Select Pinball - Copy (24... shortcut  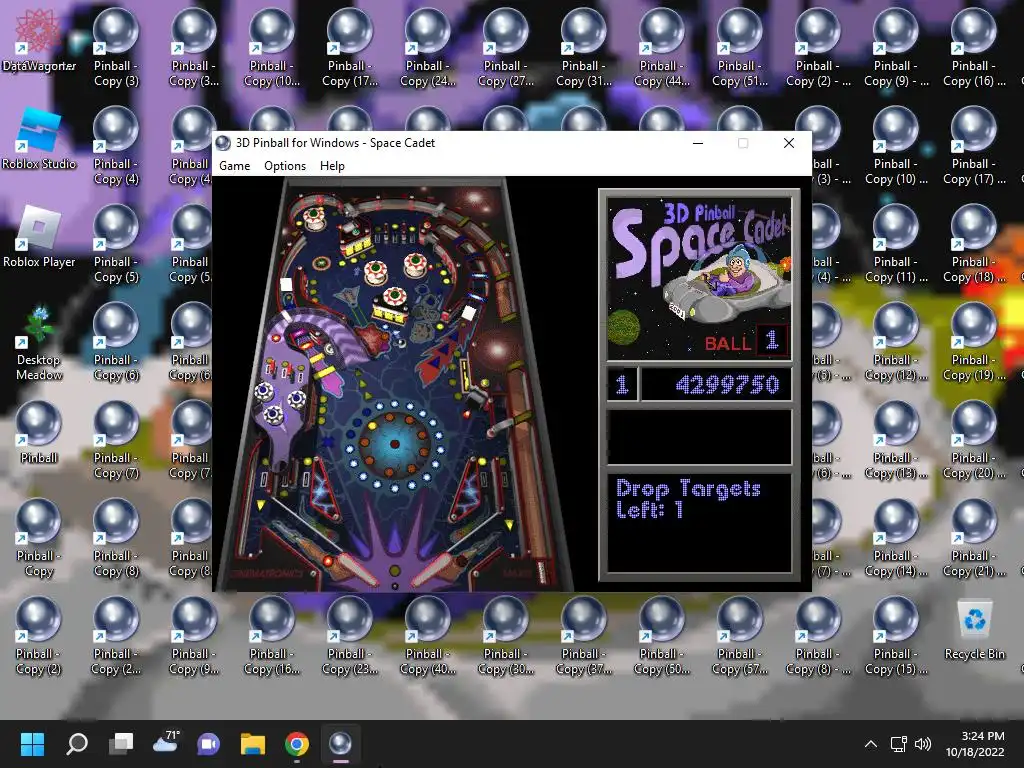click(x=428, y=48)
